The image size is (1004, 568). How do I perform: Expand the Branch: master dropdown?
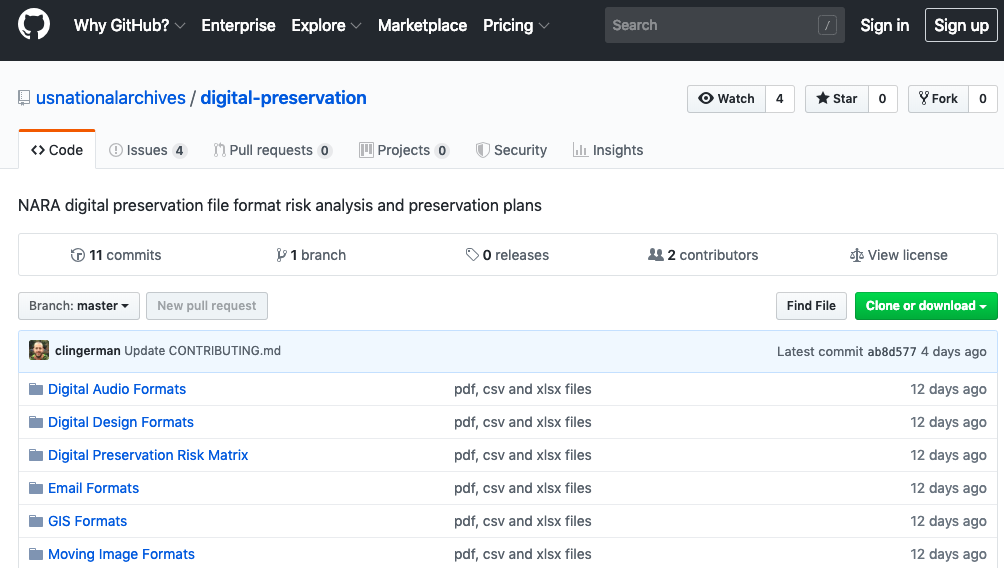[x=79, y=306]
